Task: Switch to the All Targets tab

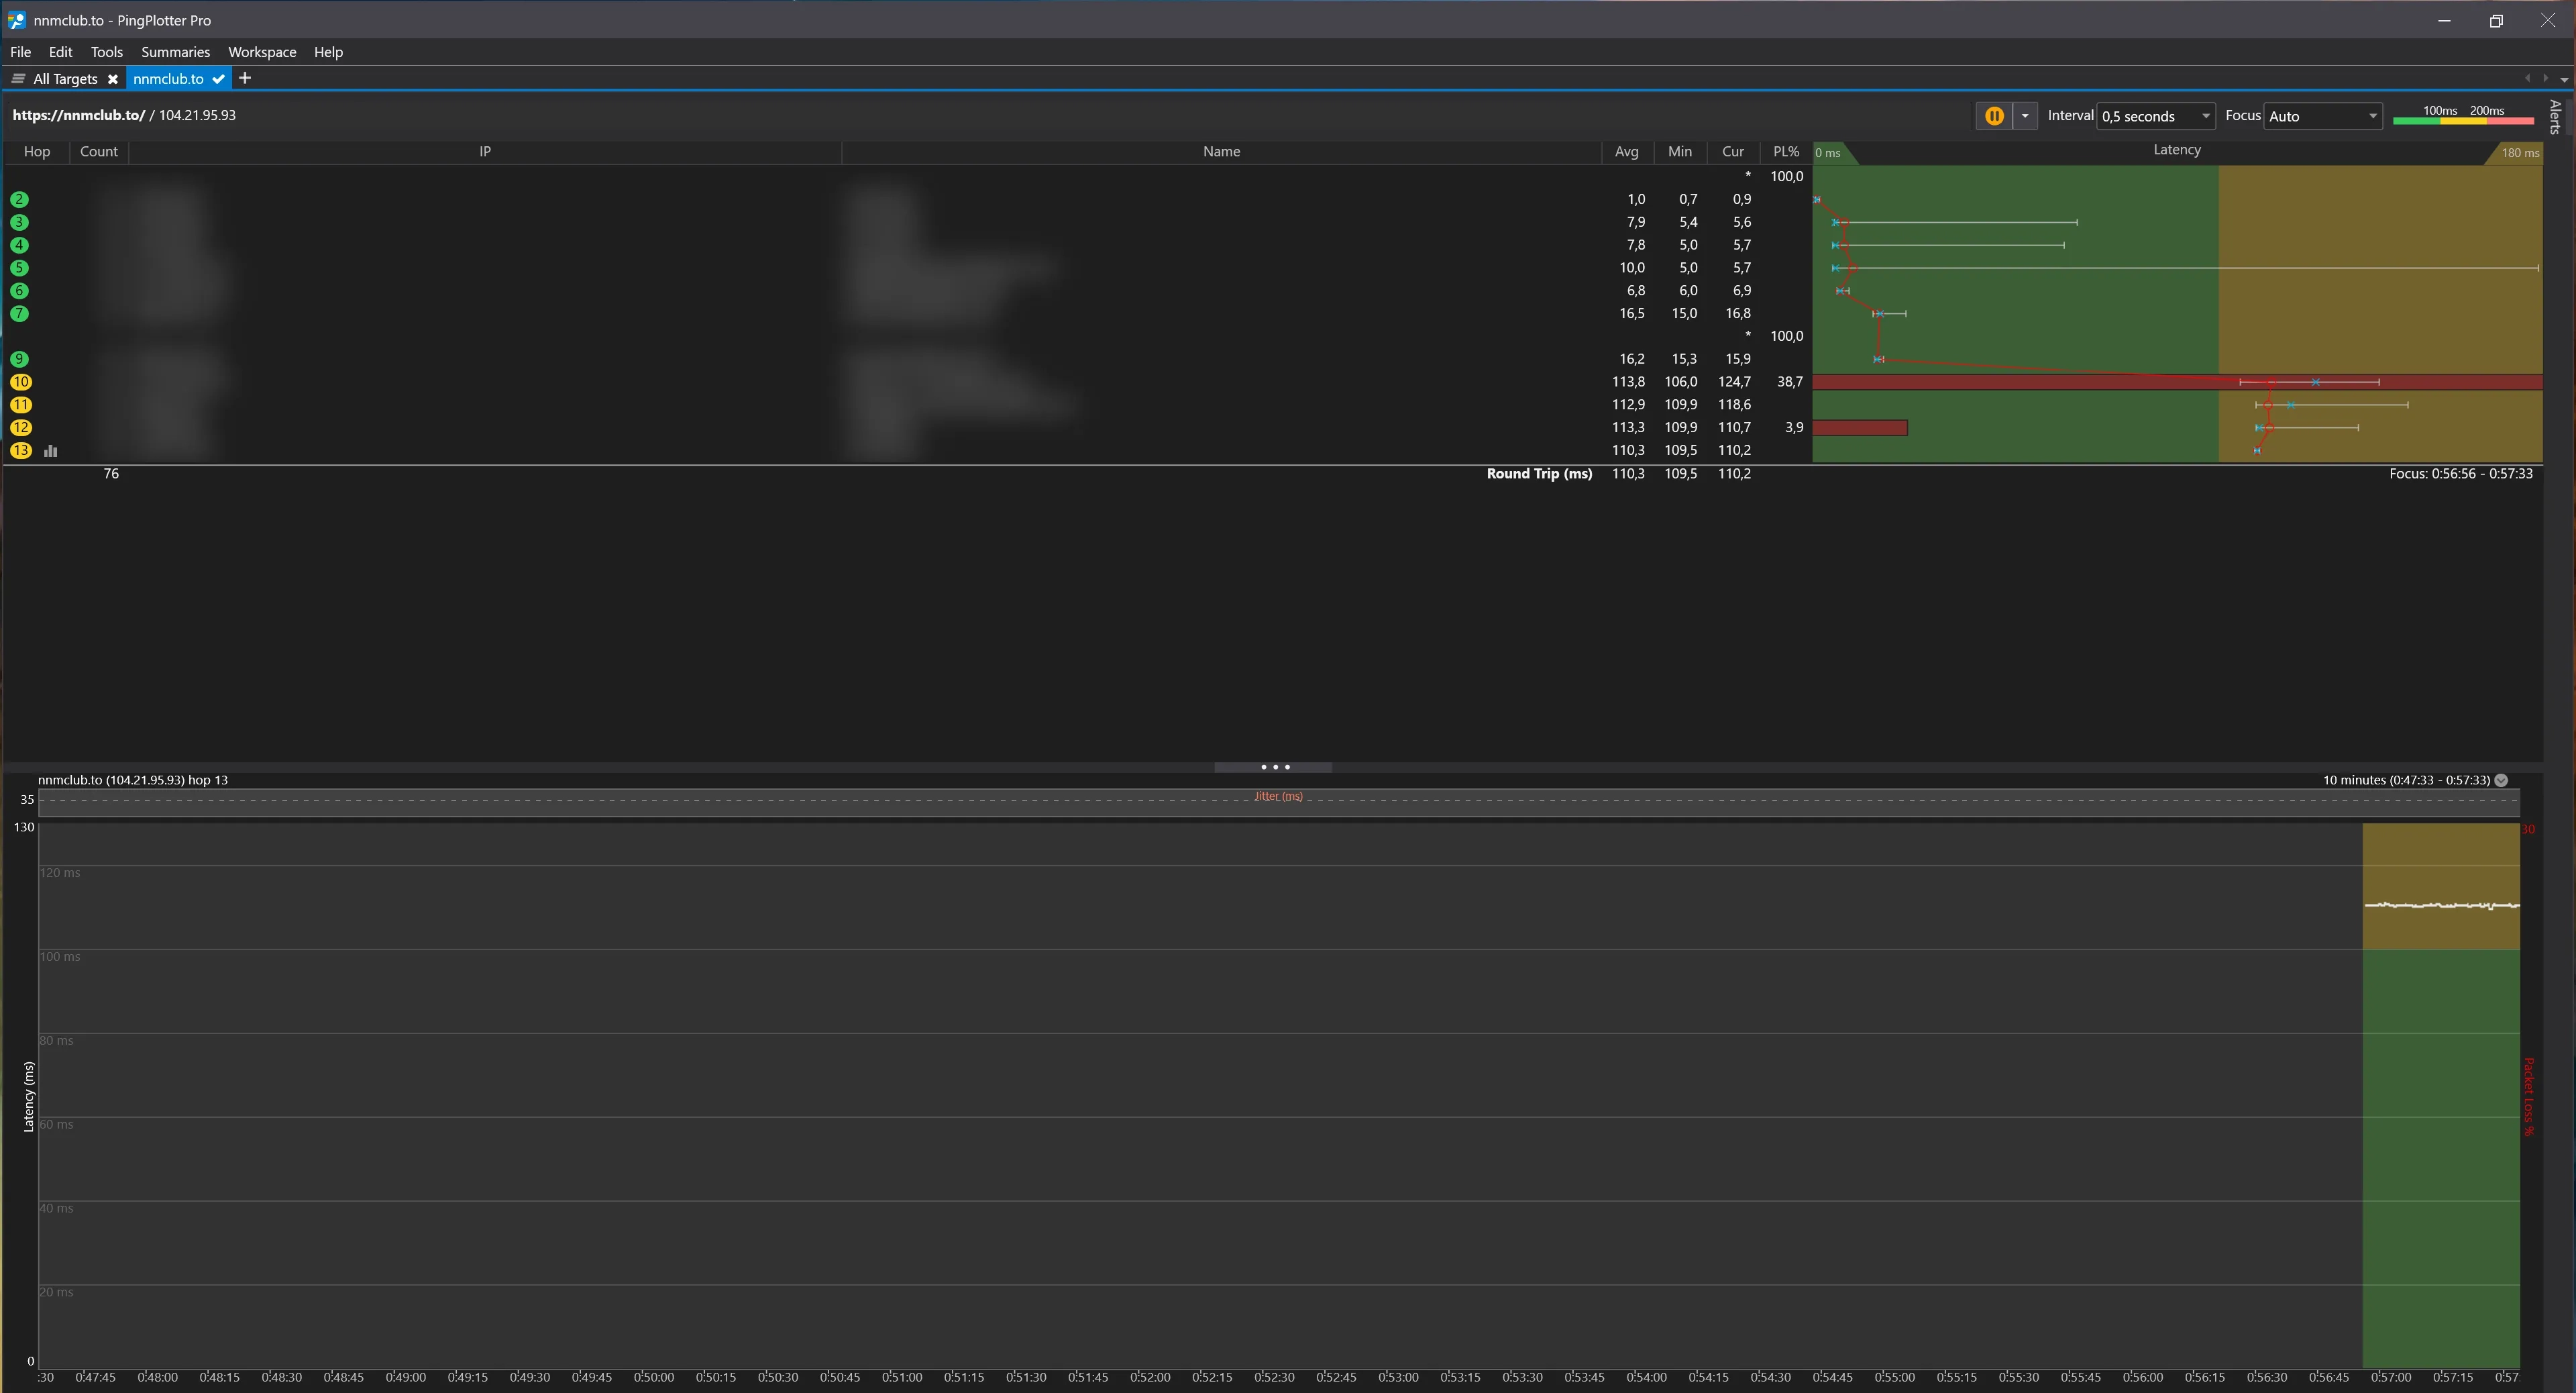Action: coord(65,79)
